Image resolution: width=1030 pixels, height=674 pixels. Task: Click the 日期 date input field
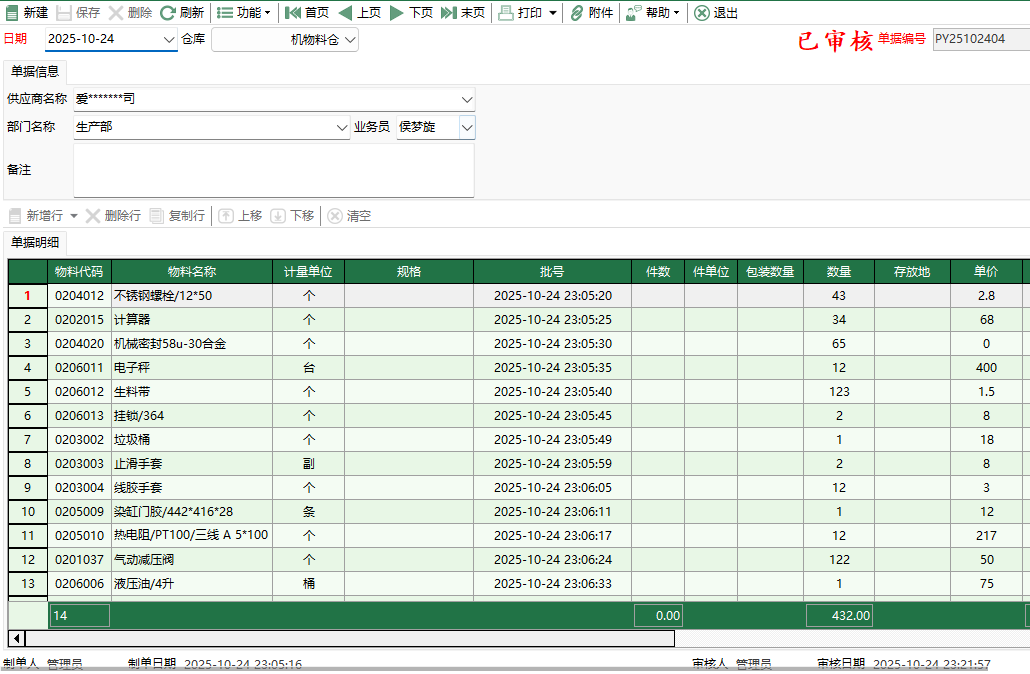108,40
